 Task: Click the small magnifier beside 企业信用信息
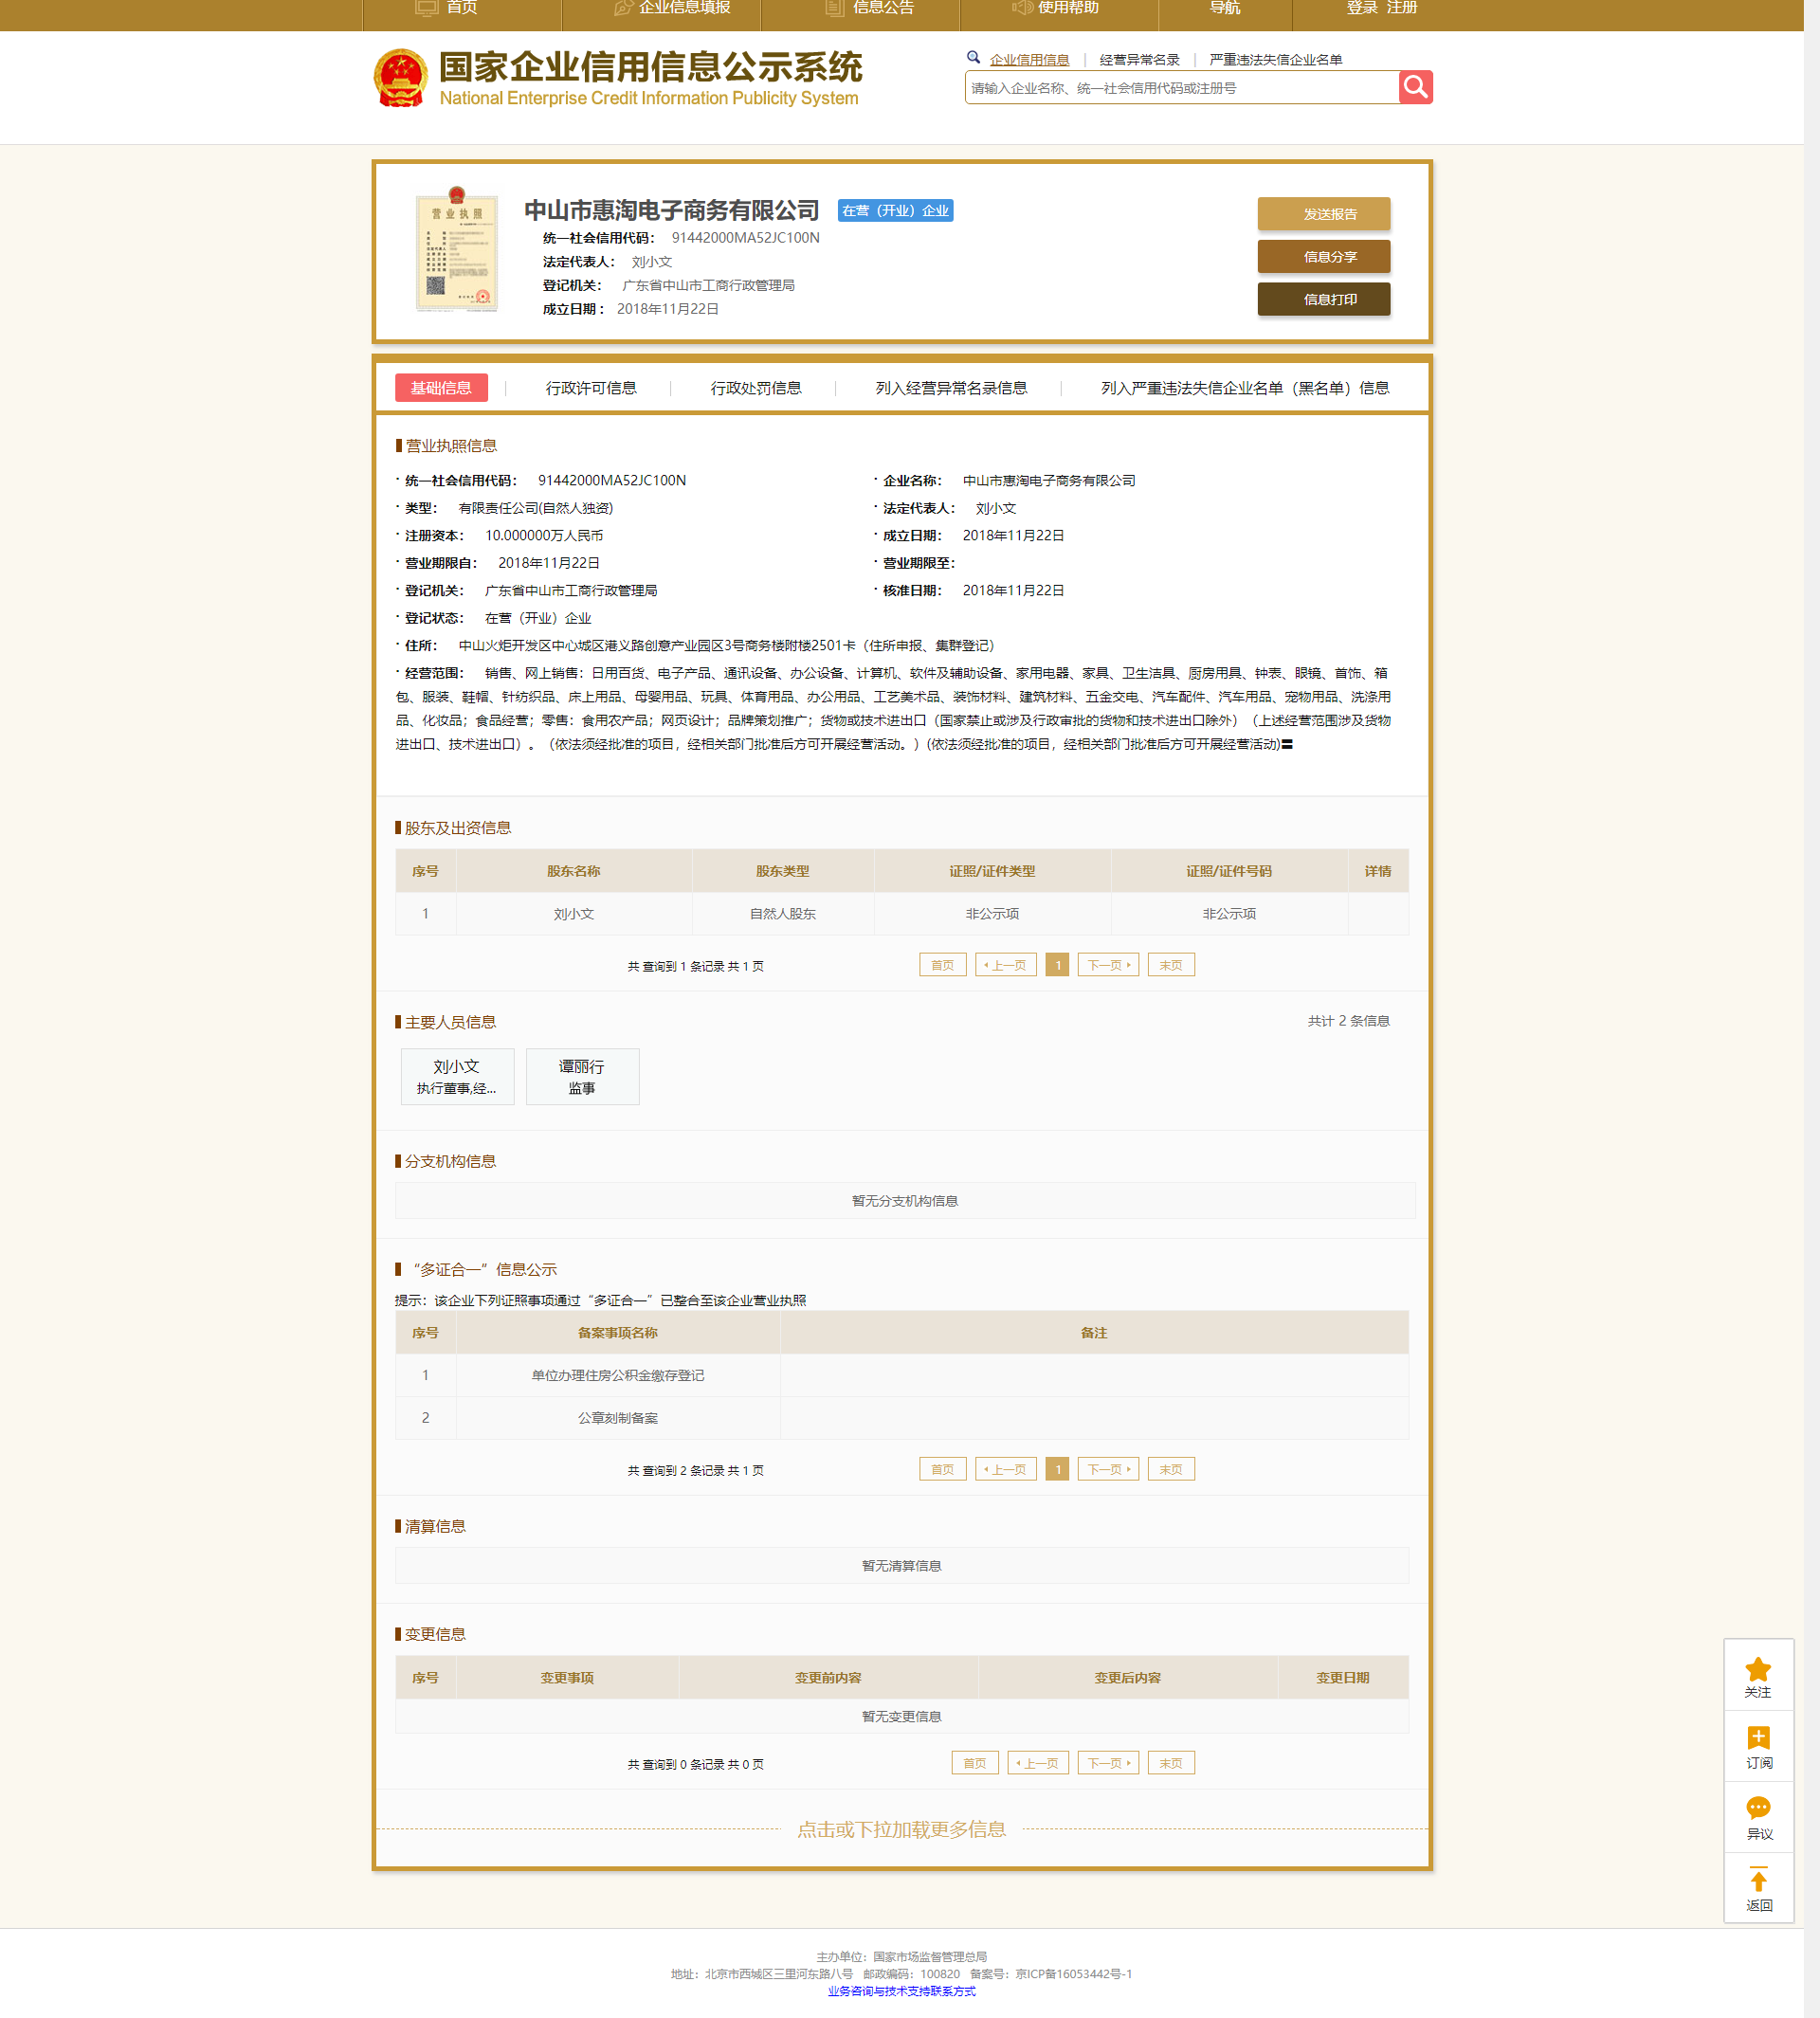click(973, 58)
